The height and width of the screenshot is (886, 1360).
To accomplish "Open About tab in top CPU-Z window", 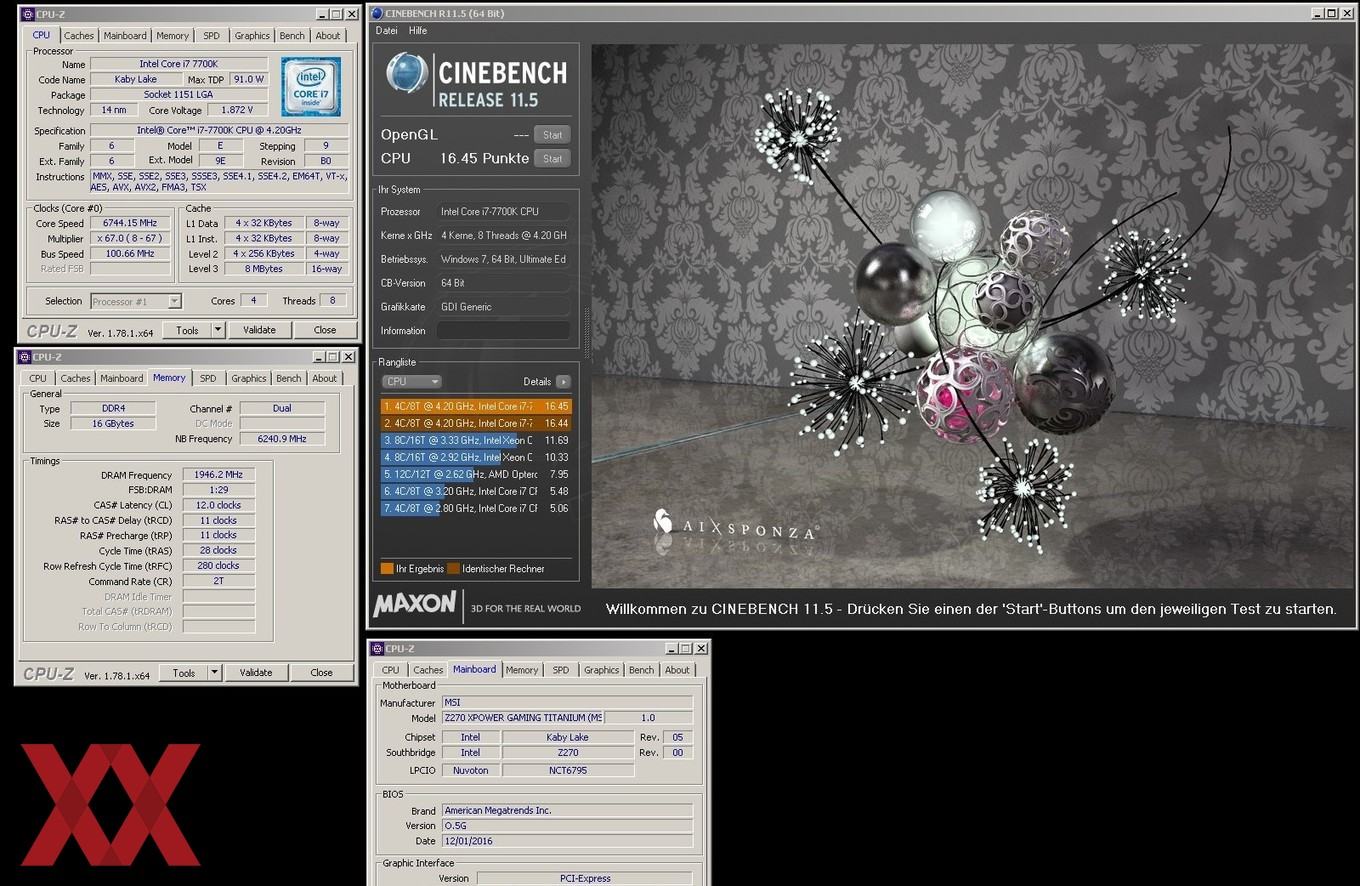I will point(328,36).
